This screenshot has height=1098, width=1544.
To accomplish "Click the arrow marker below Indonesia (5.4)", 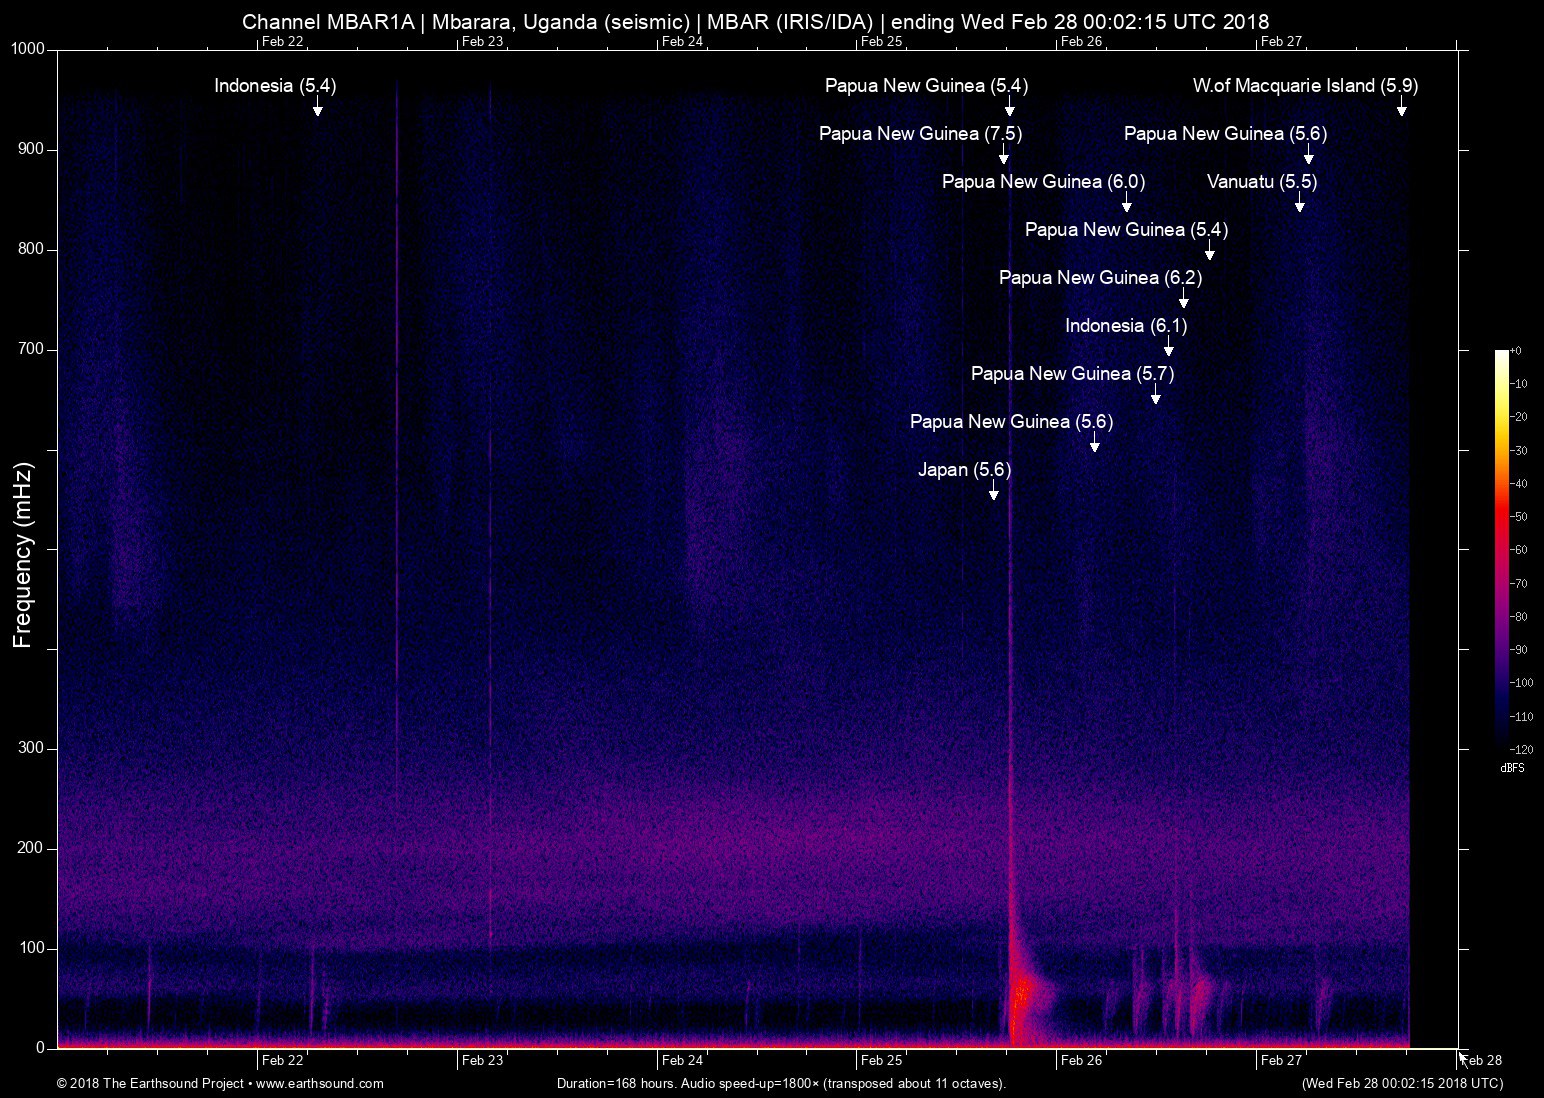I will pyautogui.click(x=317, y=107).
